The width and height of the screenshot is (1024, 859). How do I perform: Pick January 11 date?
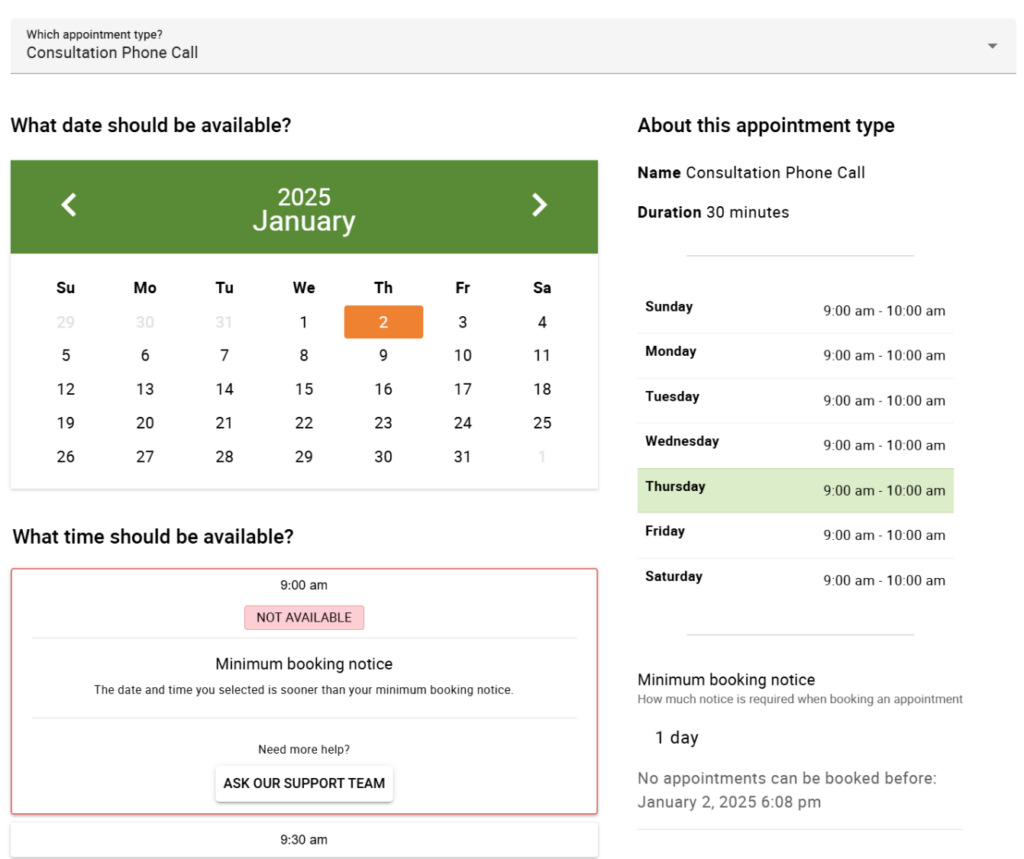click(x=542, y=355)
